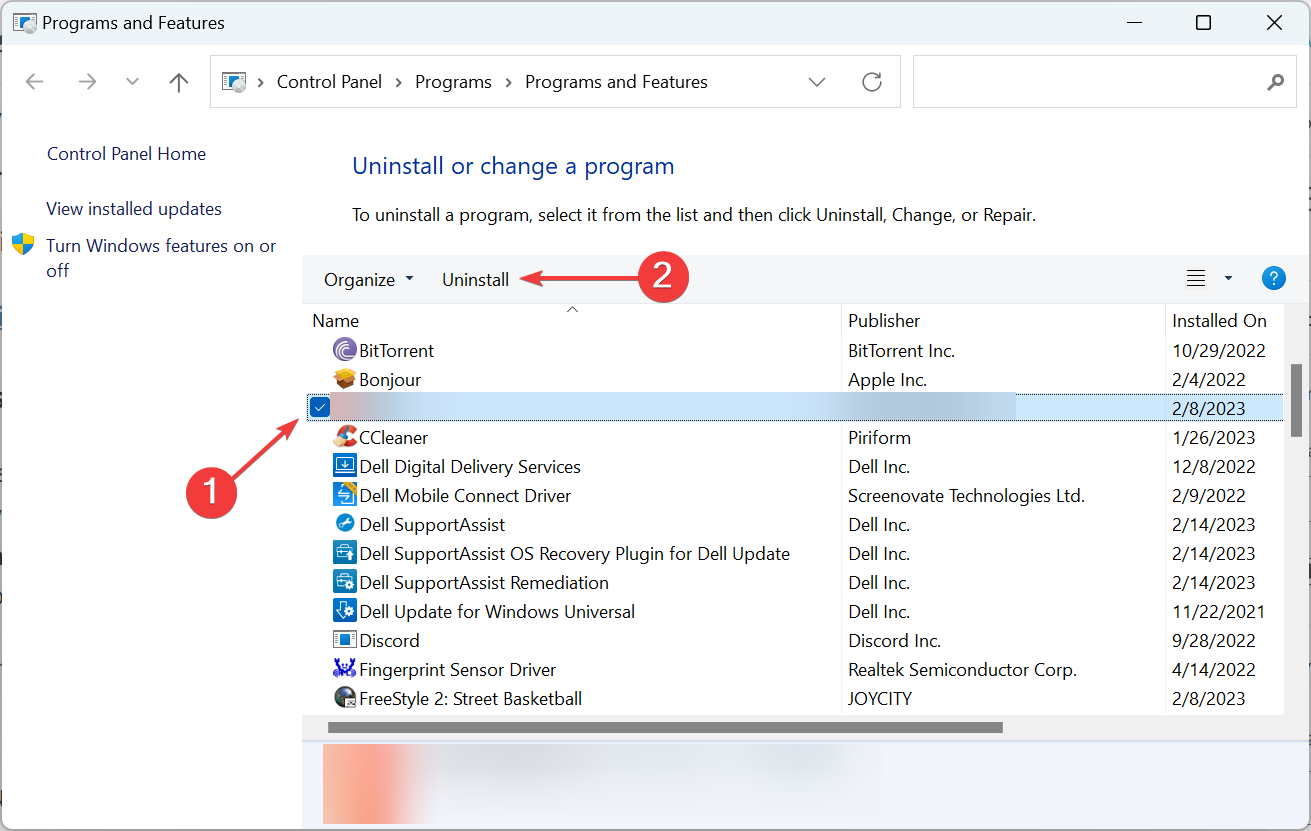The width and height of the screenshot is (1311, 831).
Task: Click the Dell SupportAssist OS Recovery Plugin icon
Action: coord(344,553)
